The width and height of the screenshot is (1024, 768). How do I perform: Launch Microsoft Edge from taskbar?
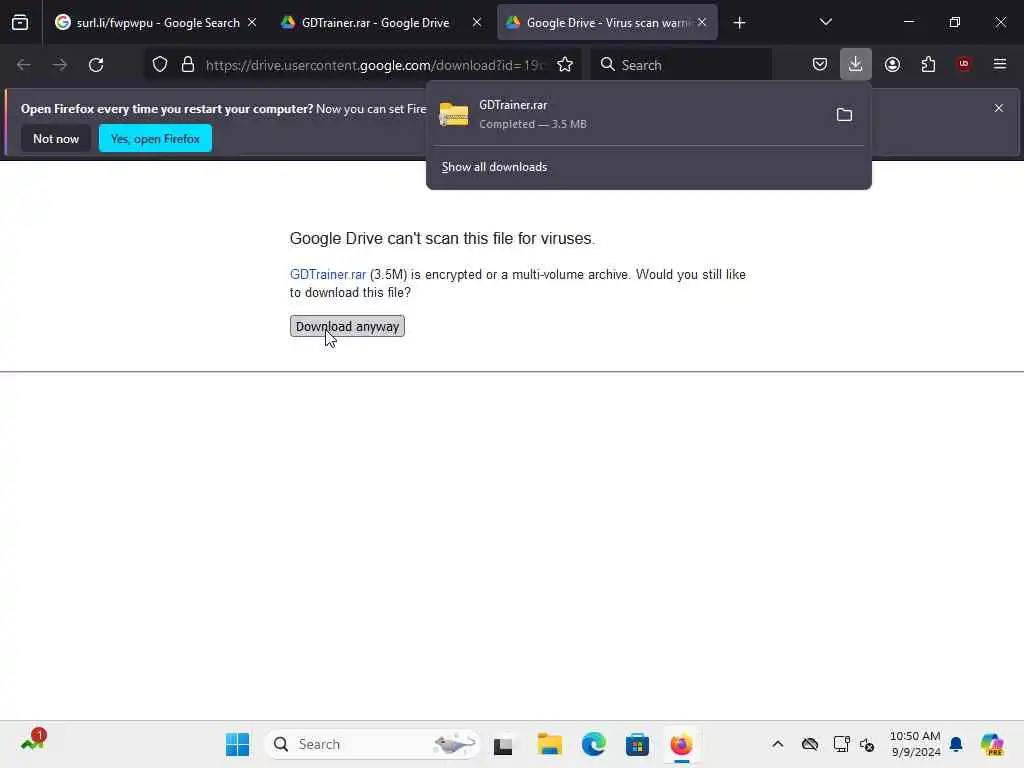pos(594,744)
